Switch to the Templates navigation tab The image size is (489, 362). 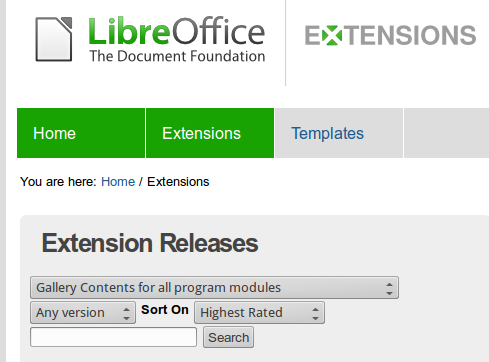tap(339, 133)
